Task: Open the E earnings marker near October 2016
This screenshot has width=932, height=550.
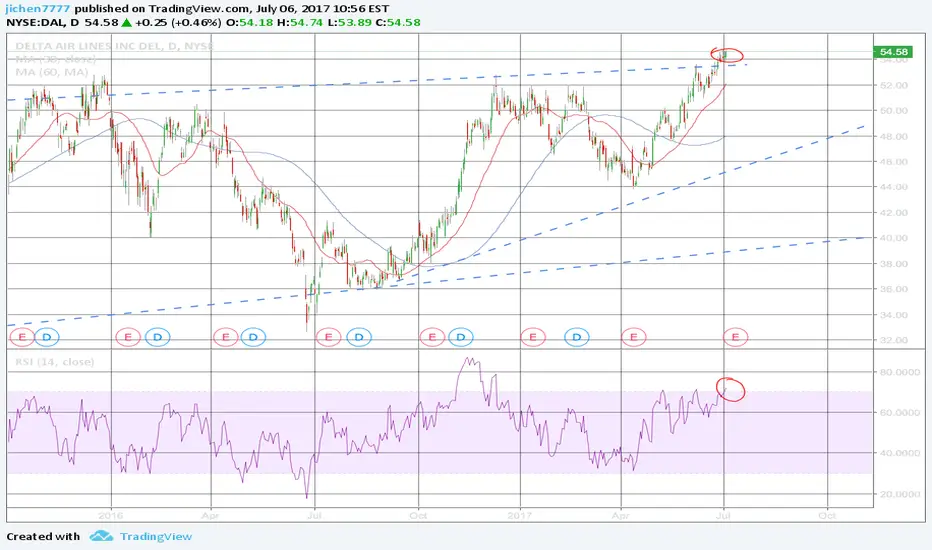Action: pos(432,337)
